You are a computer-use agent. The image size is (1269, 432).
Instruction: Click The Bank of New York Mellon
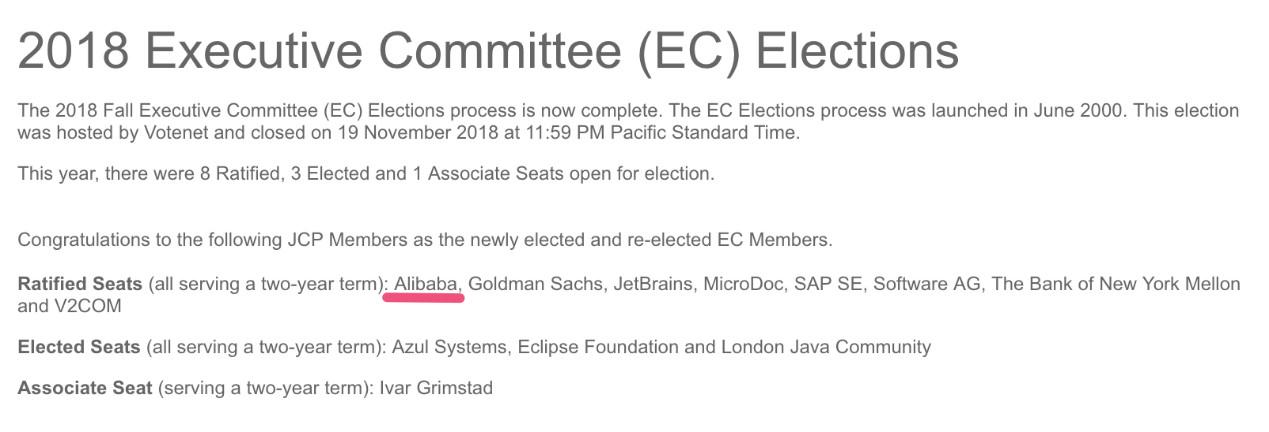(1116, 284)
